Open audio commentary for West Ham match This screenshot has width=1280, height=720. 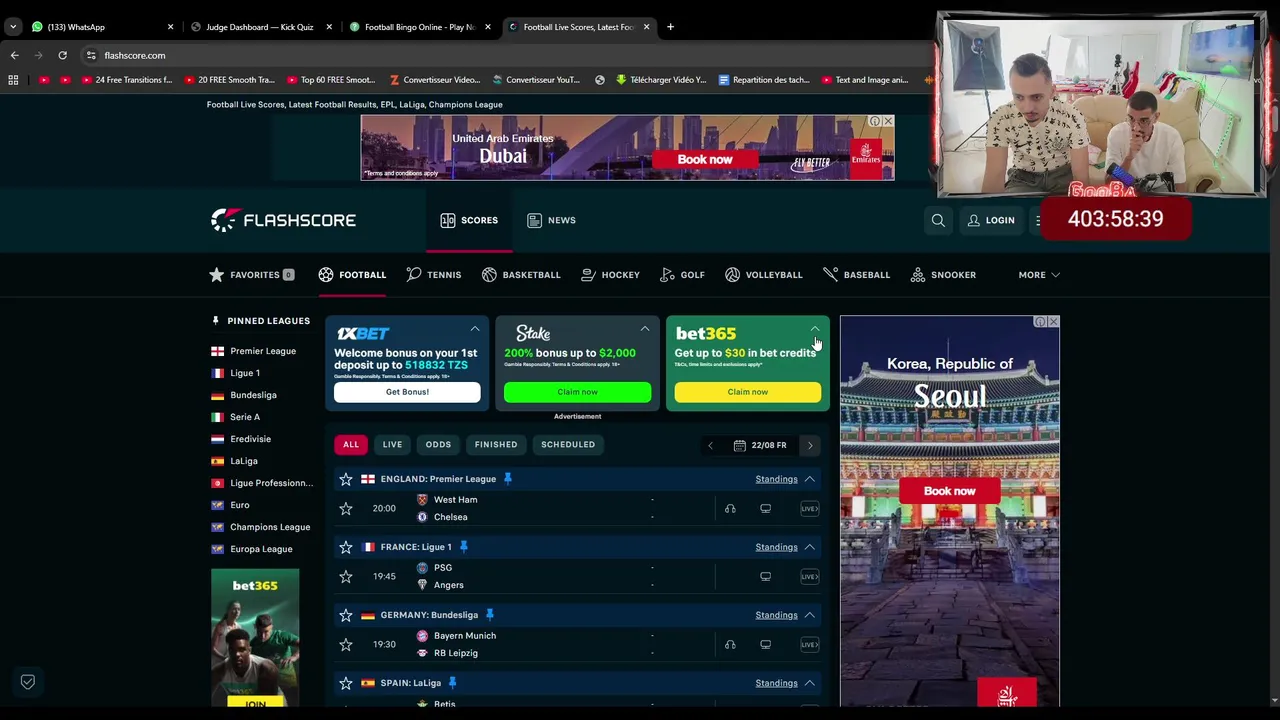730,508
